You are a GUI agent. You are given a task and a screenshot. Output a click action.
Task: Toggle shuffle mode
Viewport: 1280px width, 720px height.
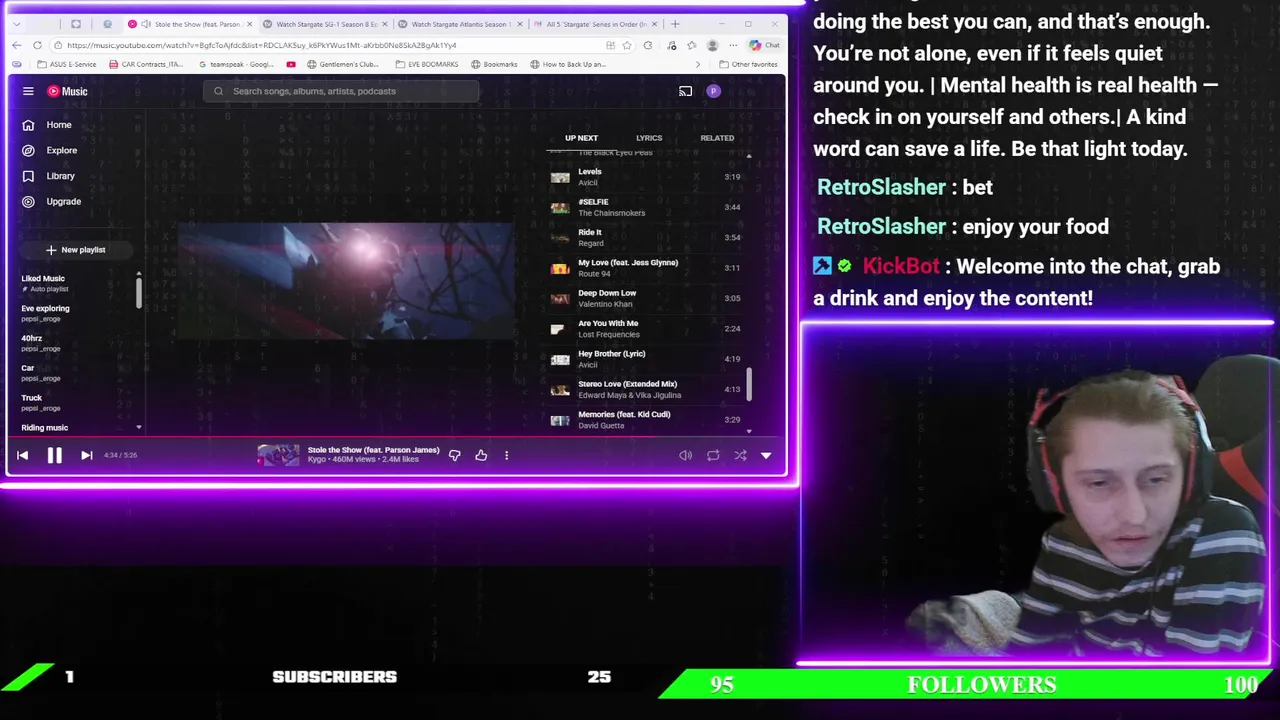740,455
